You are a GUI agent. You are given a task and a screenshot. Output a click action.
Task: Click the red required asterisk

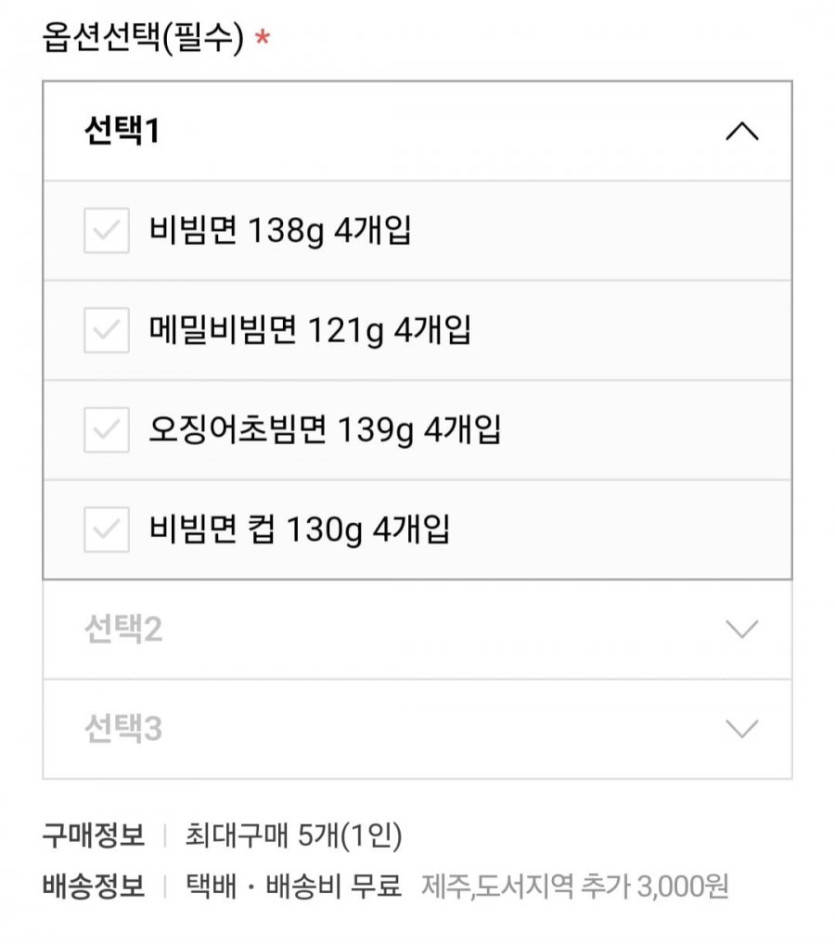(263, 42)
